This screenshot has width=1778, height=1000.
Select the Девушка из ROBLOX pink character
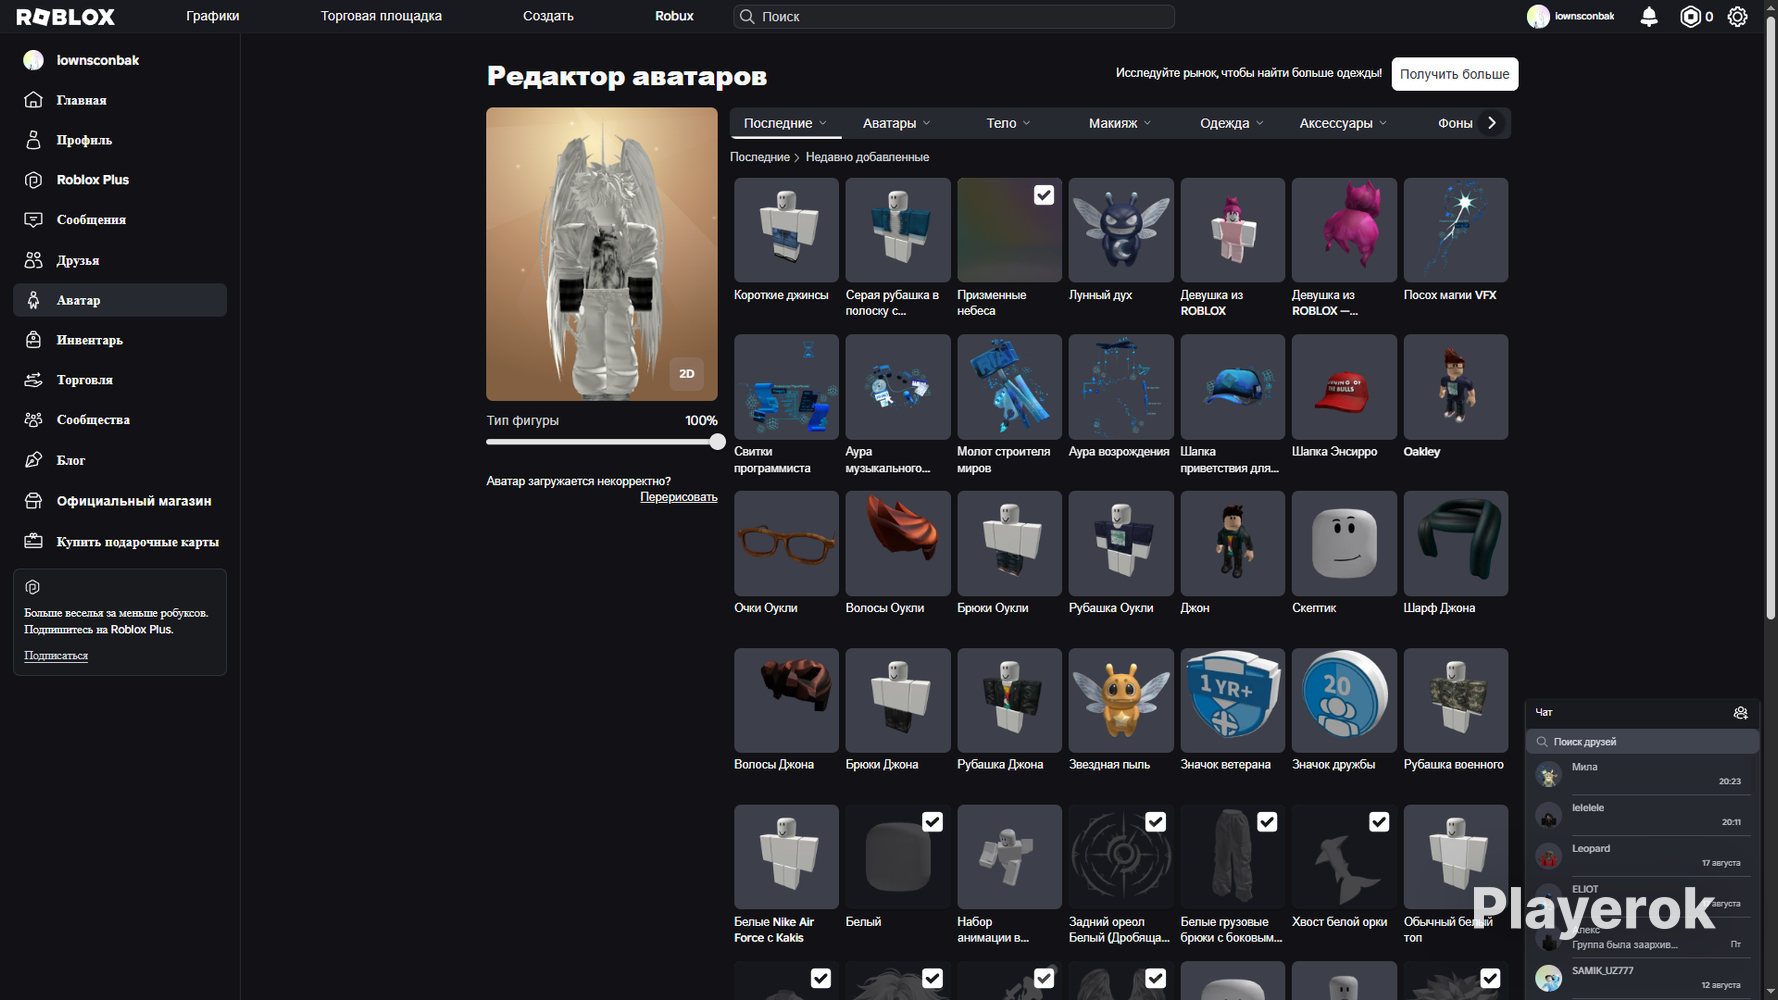click(x=1232, y=230)
